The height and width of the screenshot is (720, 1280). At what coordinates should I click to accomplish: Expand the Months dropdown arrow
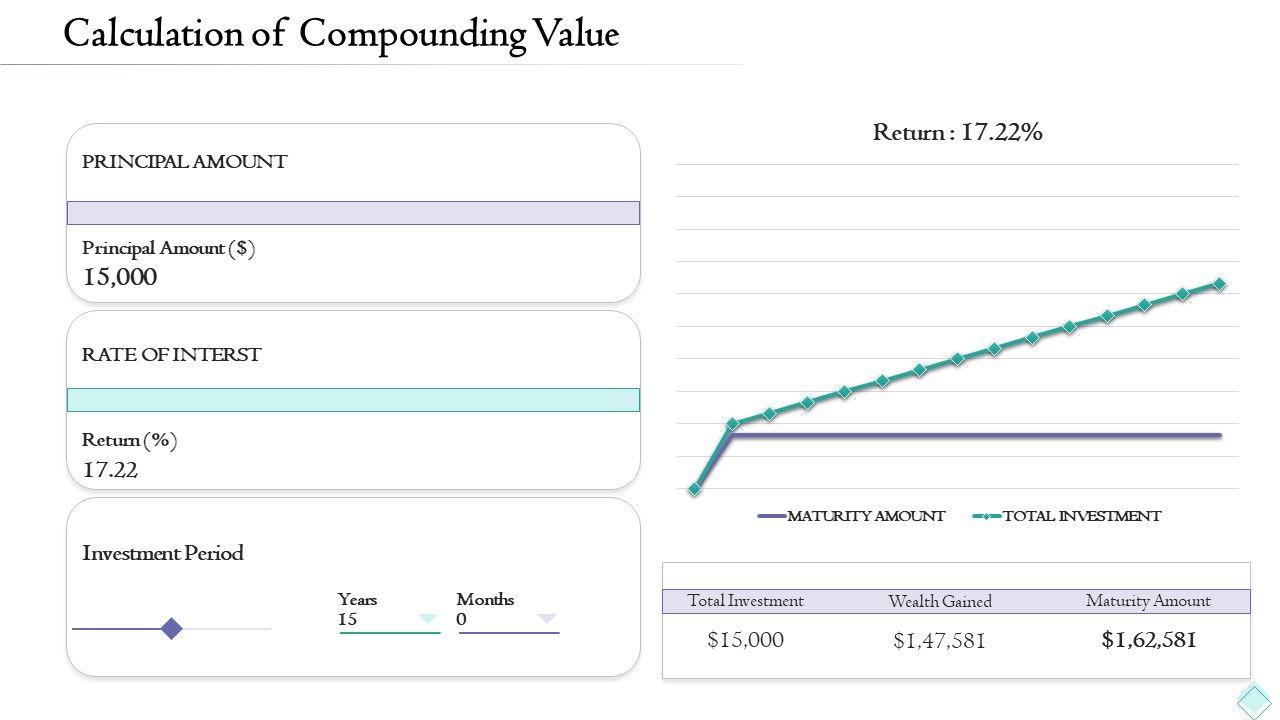coord(546,619)
